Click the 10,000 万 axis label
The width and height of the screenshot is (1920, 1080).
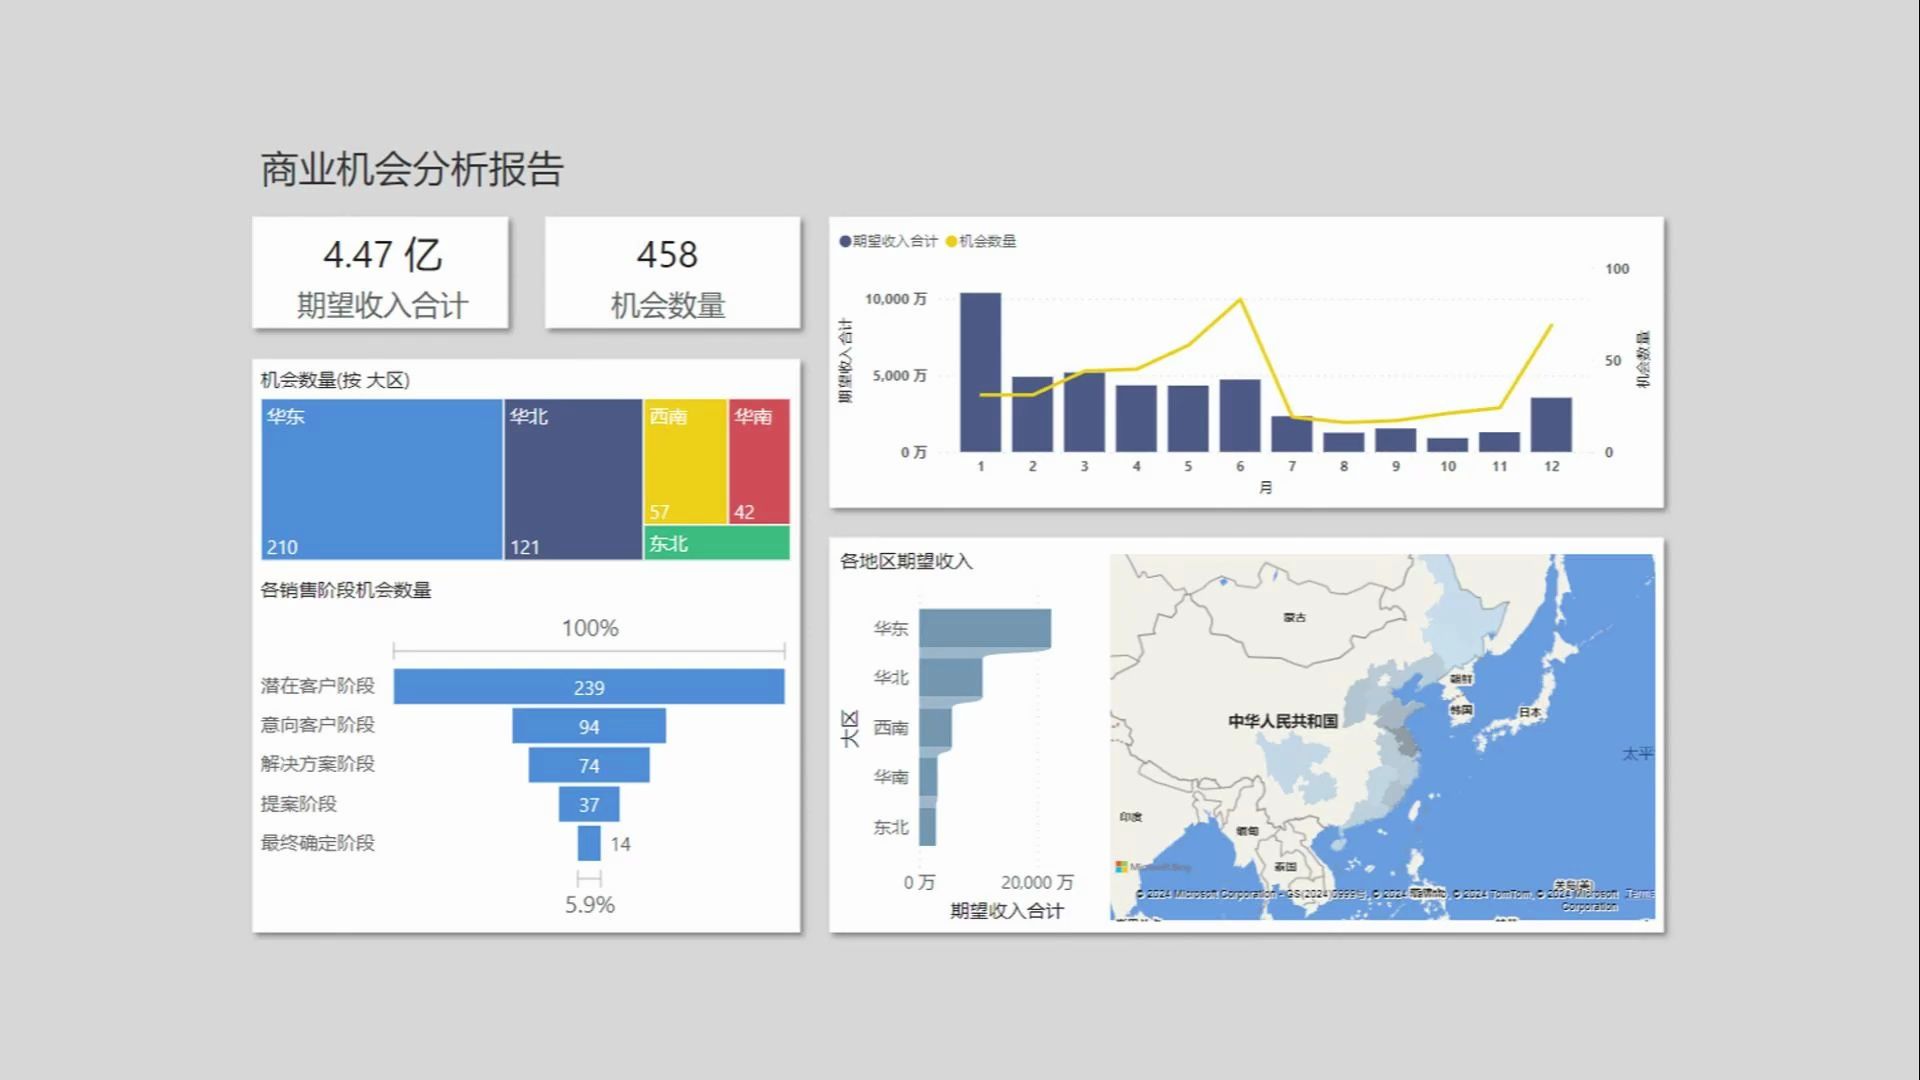click(896, 299)
